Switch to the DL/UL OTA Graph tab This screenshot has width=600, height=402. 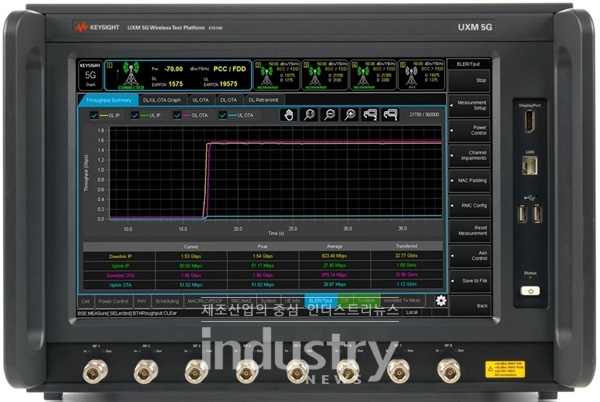162,100
